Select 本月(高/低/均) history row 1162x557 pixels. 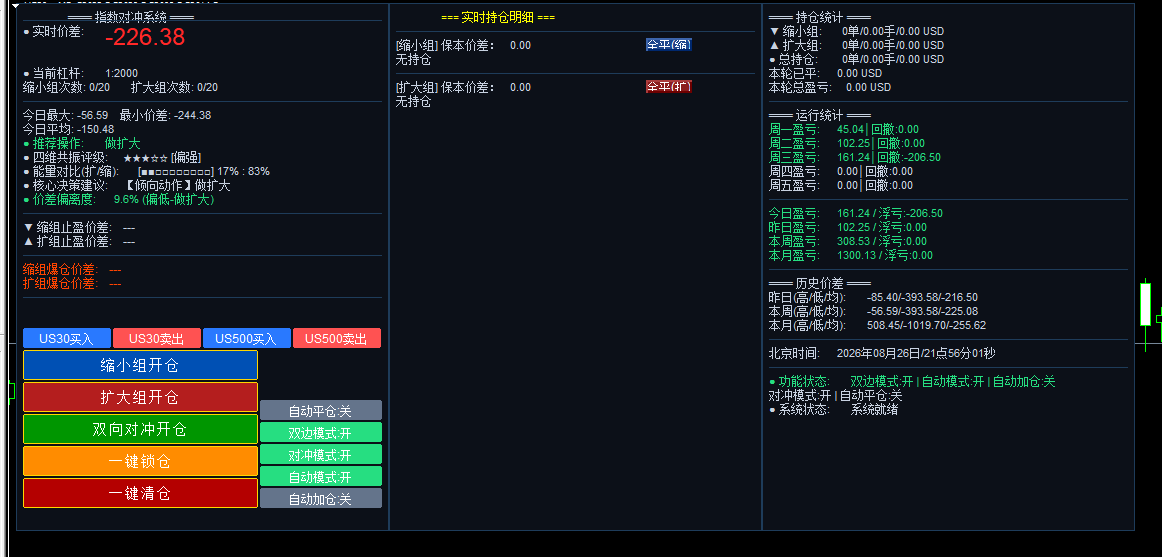click(877, 325)
